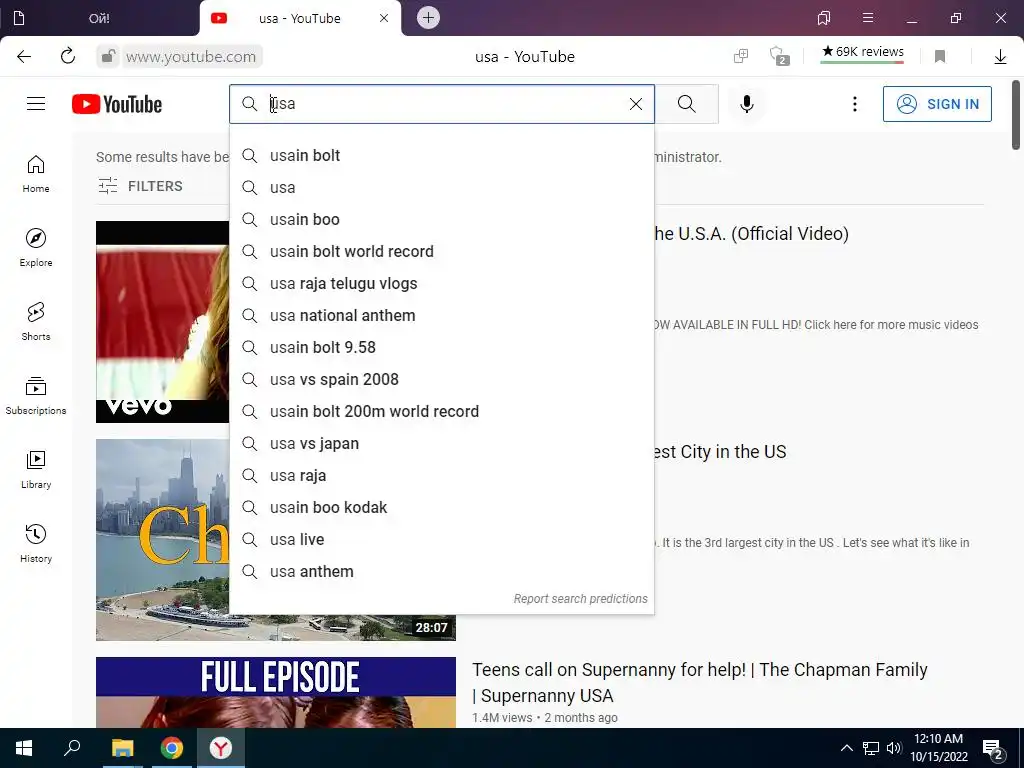Image resolution: width=1024 pixels, height=768 pixels.
Task: Open Windows taskbar search
Action: click(72, 748)
